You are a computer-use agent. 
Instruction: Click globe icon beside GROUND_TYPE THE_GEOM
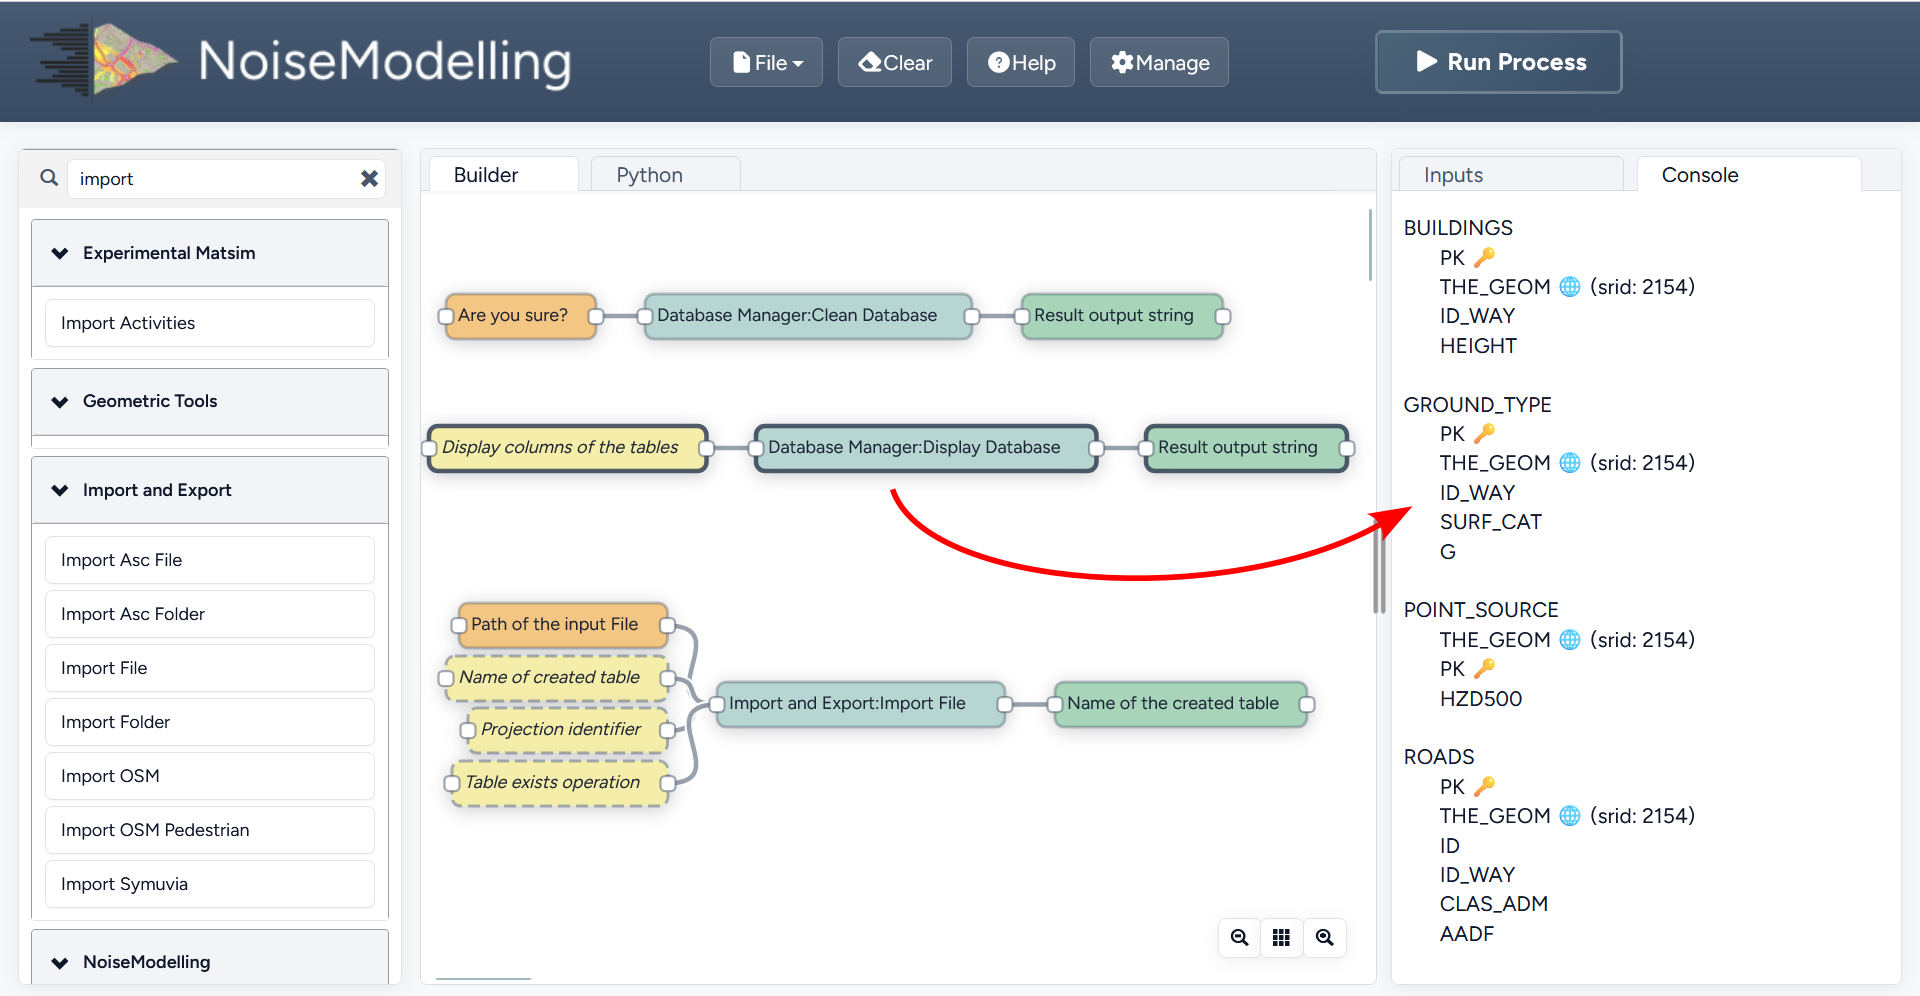(x=1570, y=463)
